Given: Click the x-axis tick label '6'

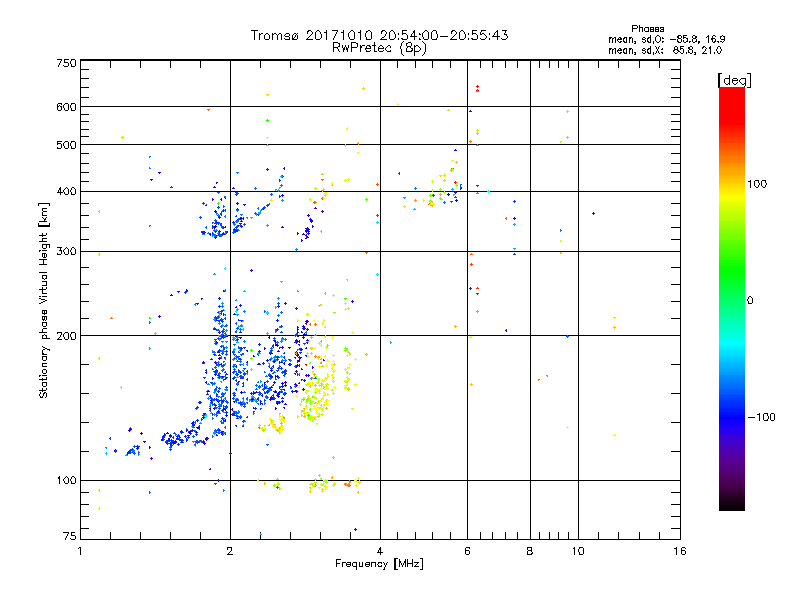Looking at the screenshot, I should click(468, 551).
